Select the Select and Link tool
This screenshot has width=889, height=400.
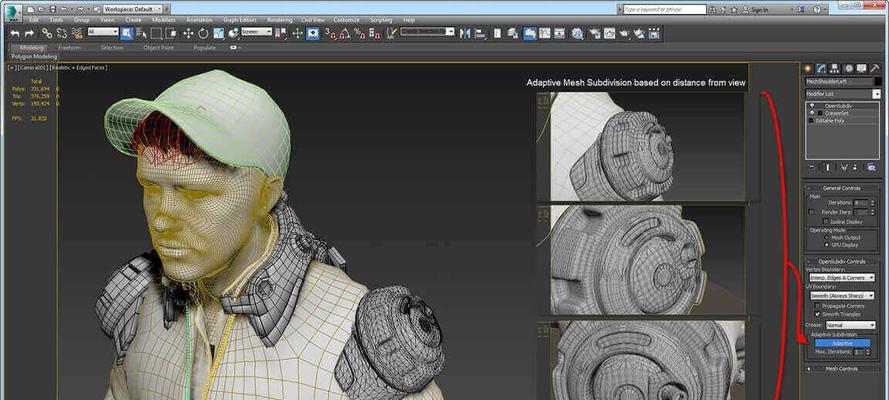coord(47,33)
